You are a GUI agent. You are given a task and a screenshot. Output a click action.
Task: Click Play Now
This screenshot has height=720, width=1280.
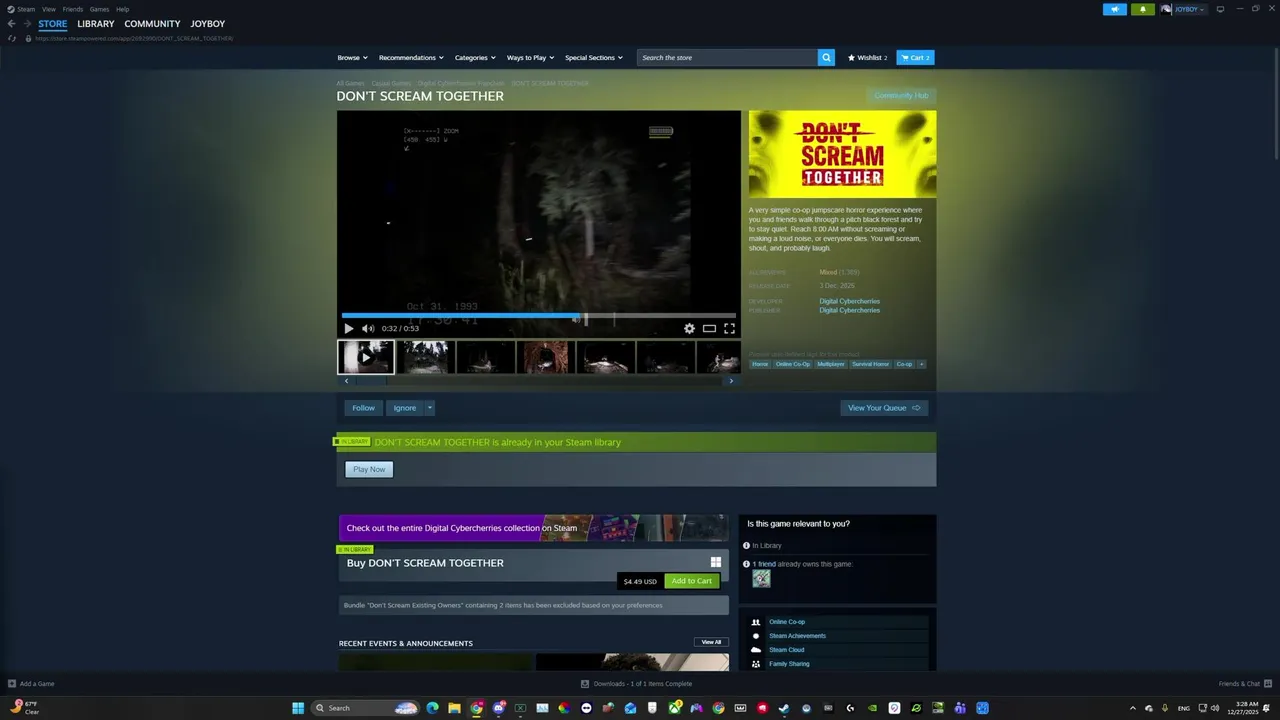(369, 469)
